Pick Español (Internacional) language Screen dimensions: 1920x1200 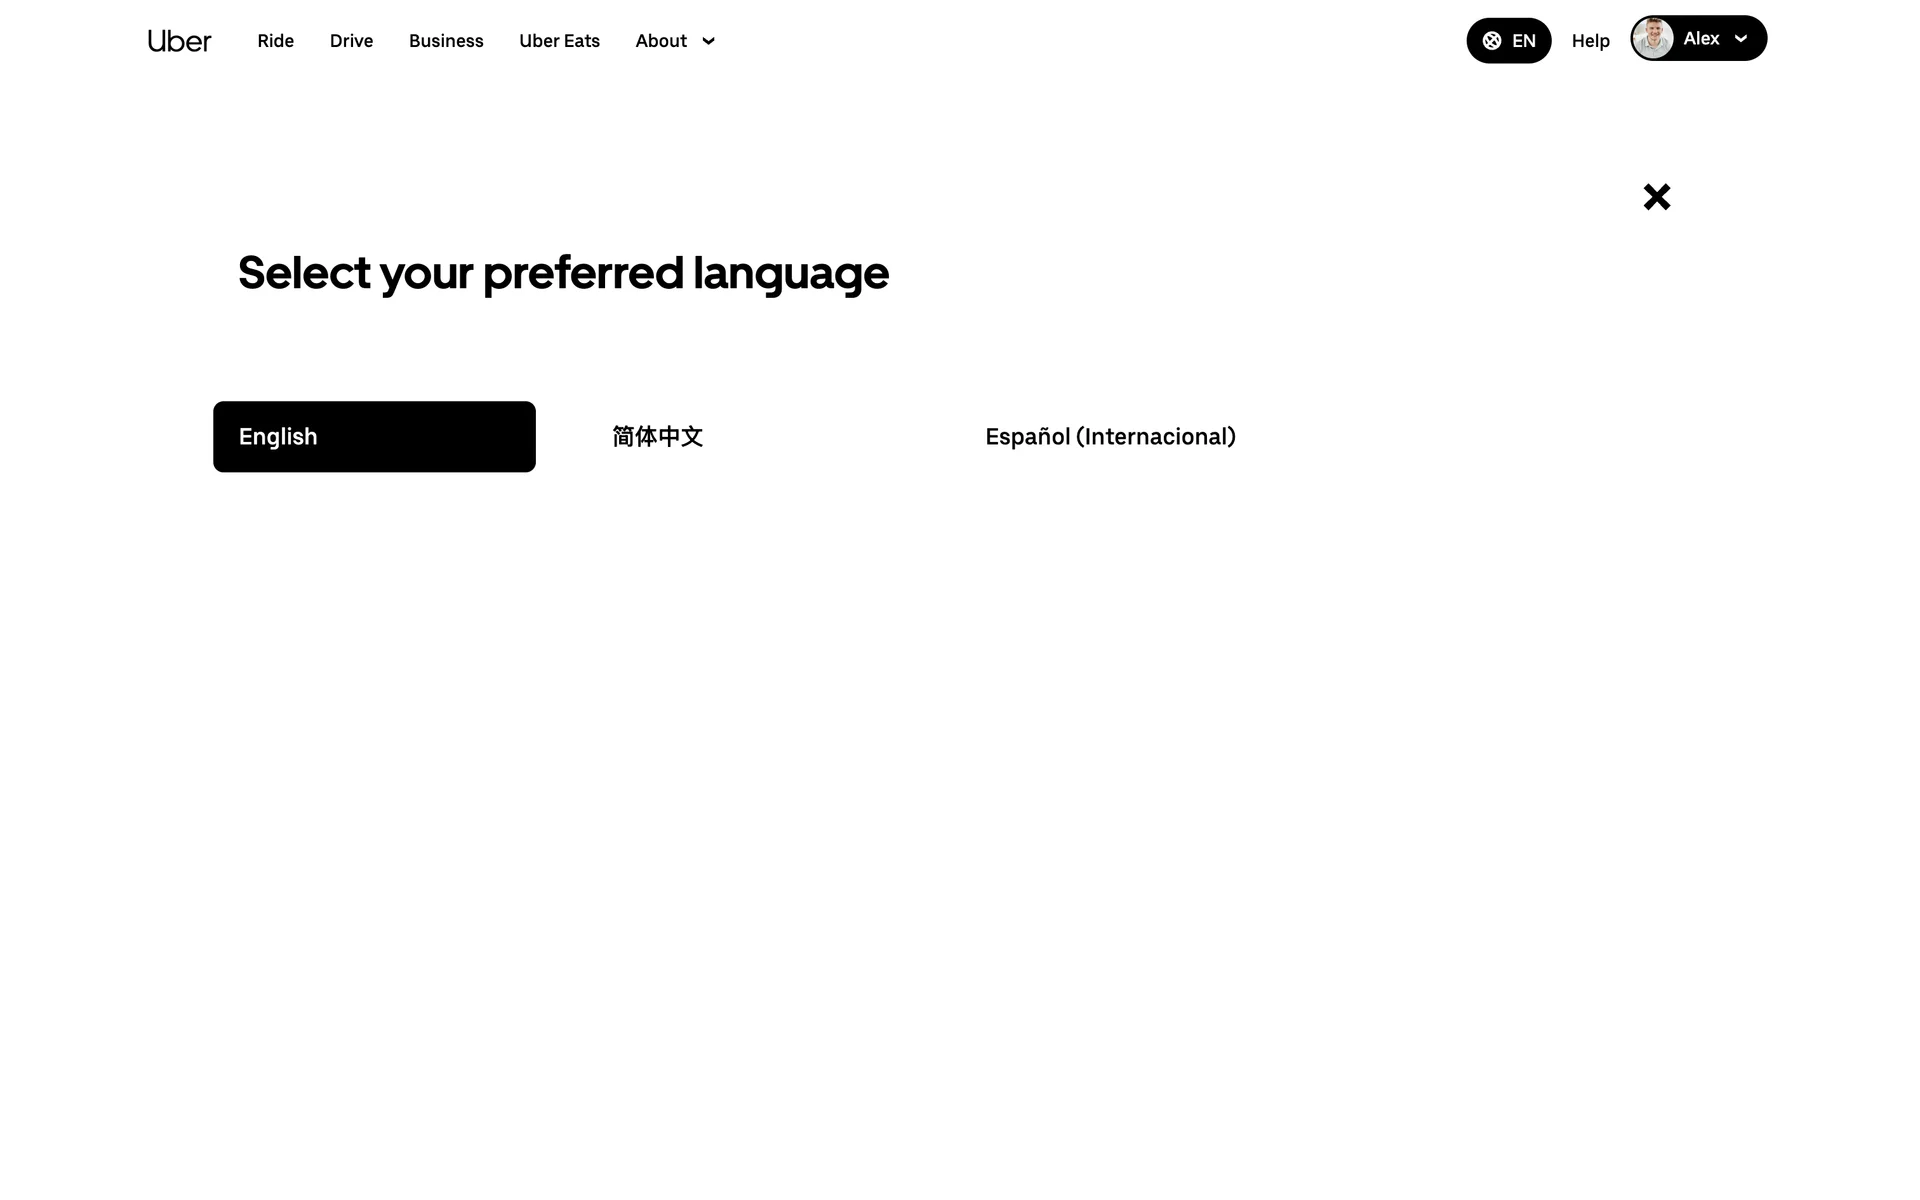click(1109, 437)
